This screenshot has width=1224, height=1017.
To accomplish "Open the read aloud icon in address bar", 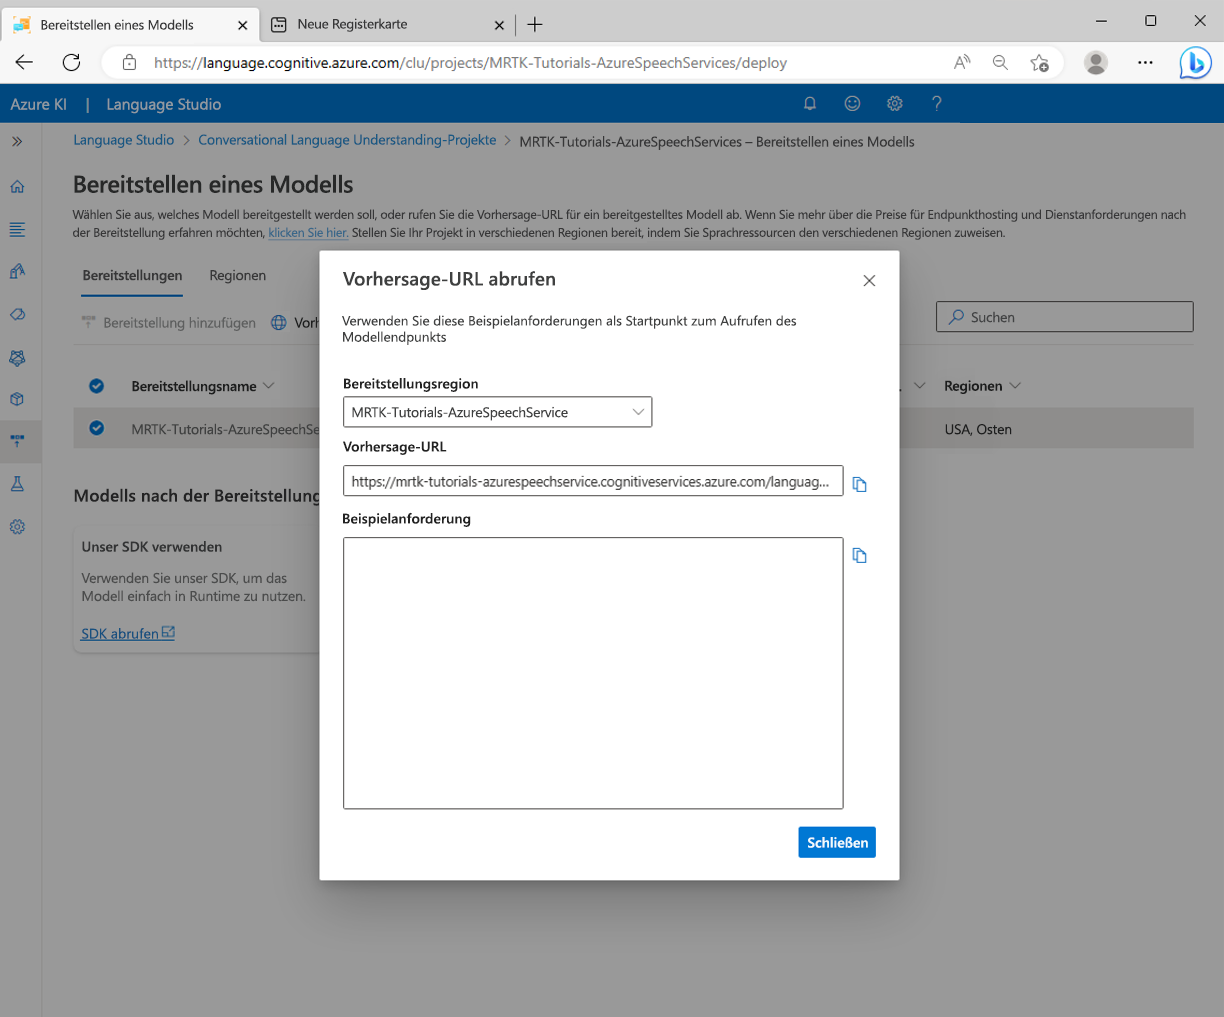I will click(962, 62).
